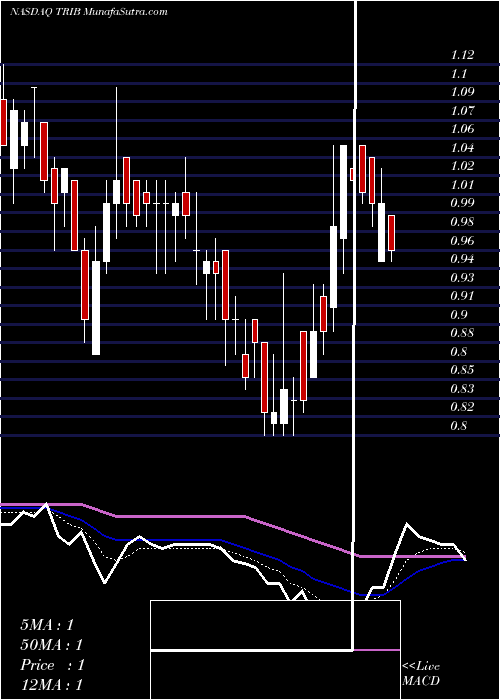Viewport: 500px width, 700px height.
Task: Click the 50MA : 1 legend entry
Action: tap(51, 645)
